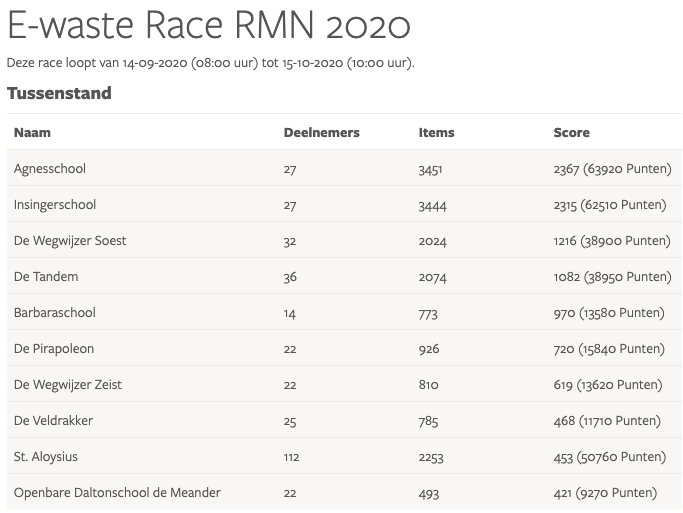Click the Deelnemers column header
Screen dimensions: 683x513
321,132
